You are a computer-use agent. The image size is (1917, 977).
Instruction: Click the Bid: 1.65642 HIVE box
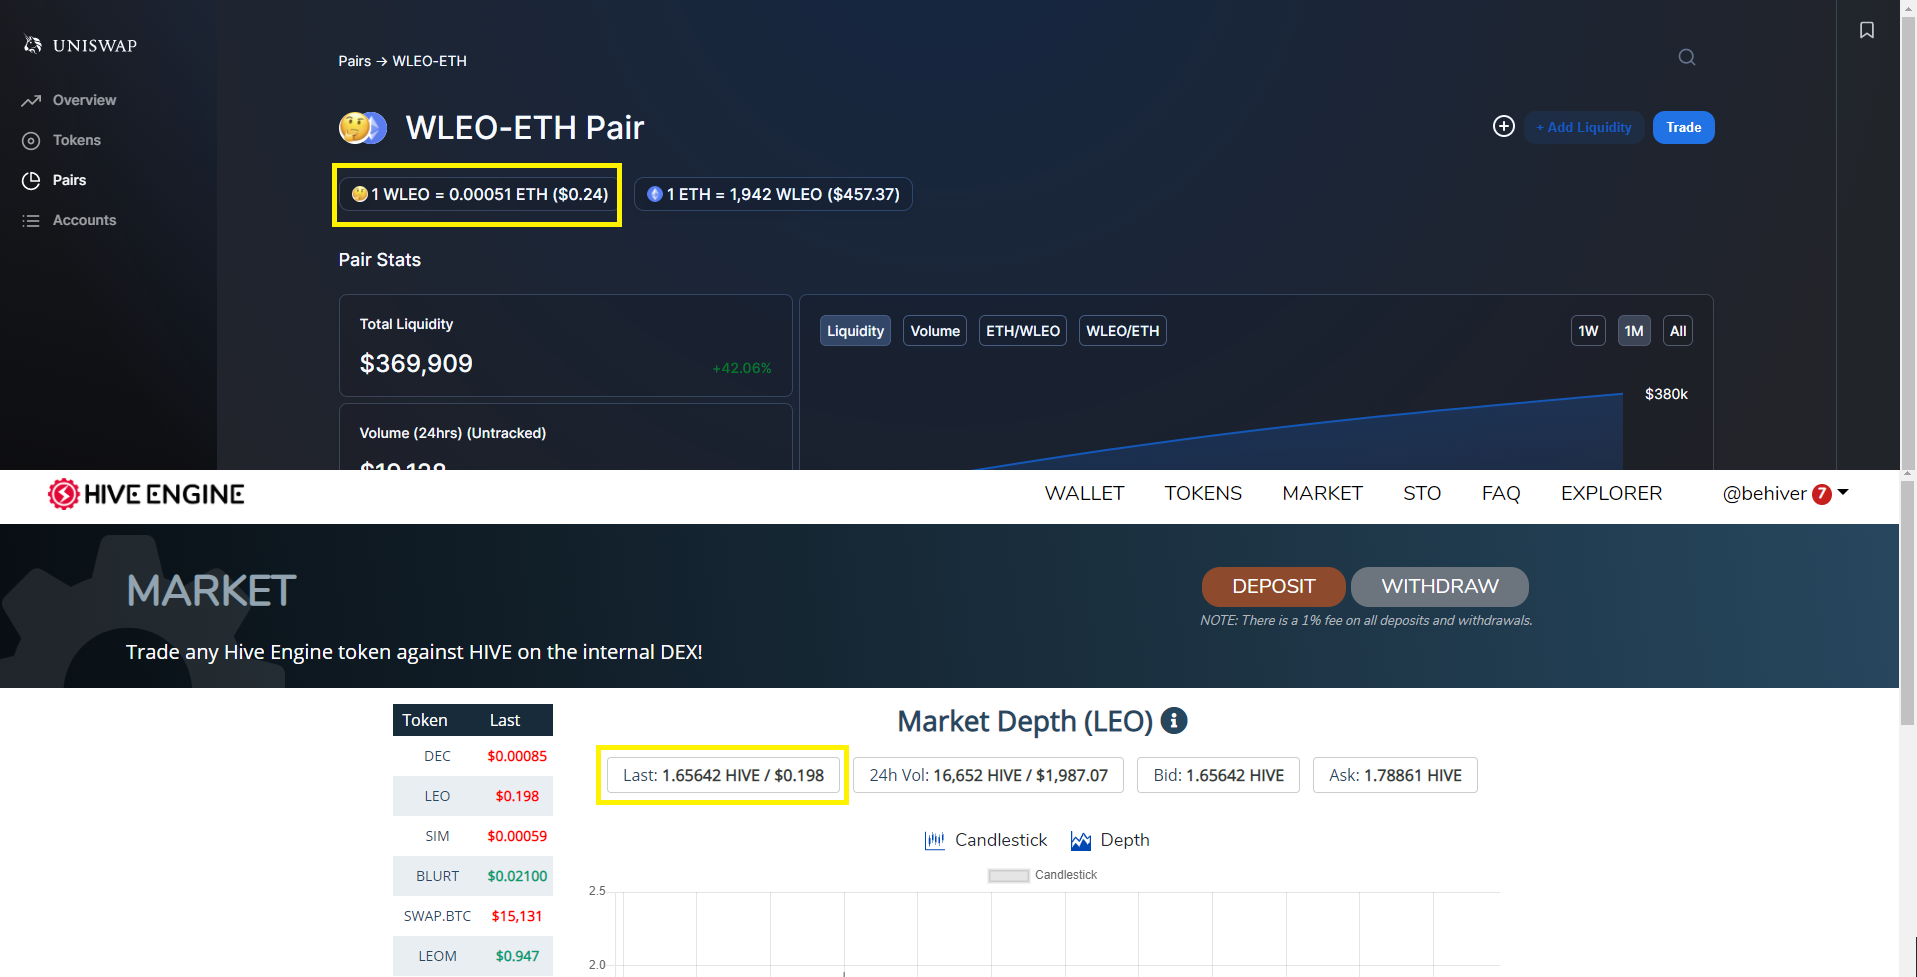point(1218,775)
